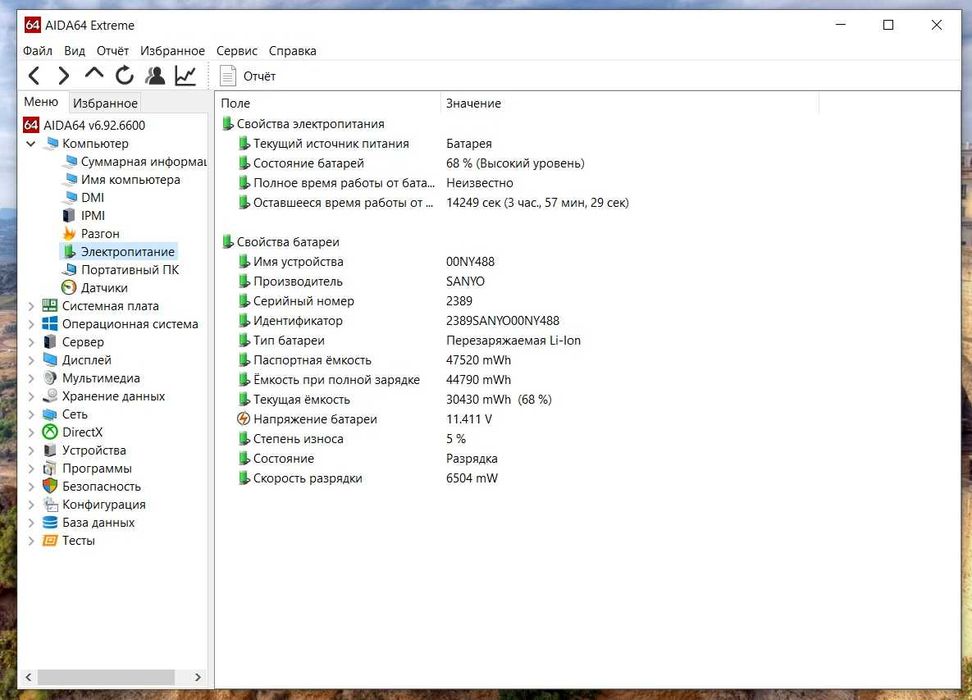The image size is (972, 700).
Task: Click the sidebar horizontal scrollbar left arrow
Action: (28, 677)
